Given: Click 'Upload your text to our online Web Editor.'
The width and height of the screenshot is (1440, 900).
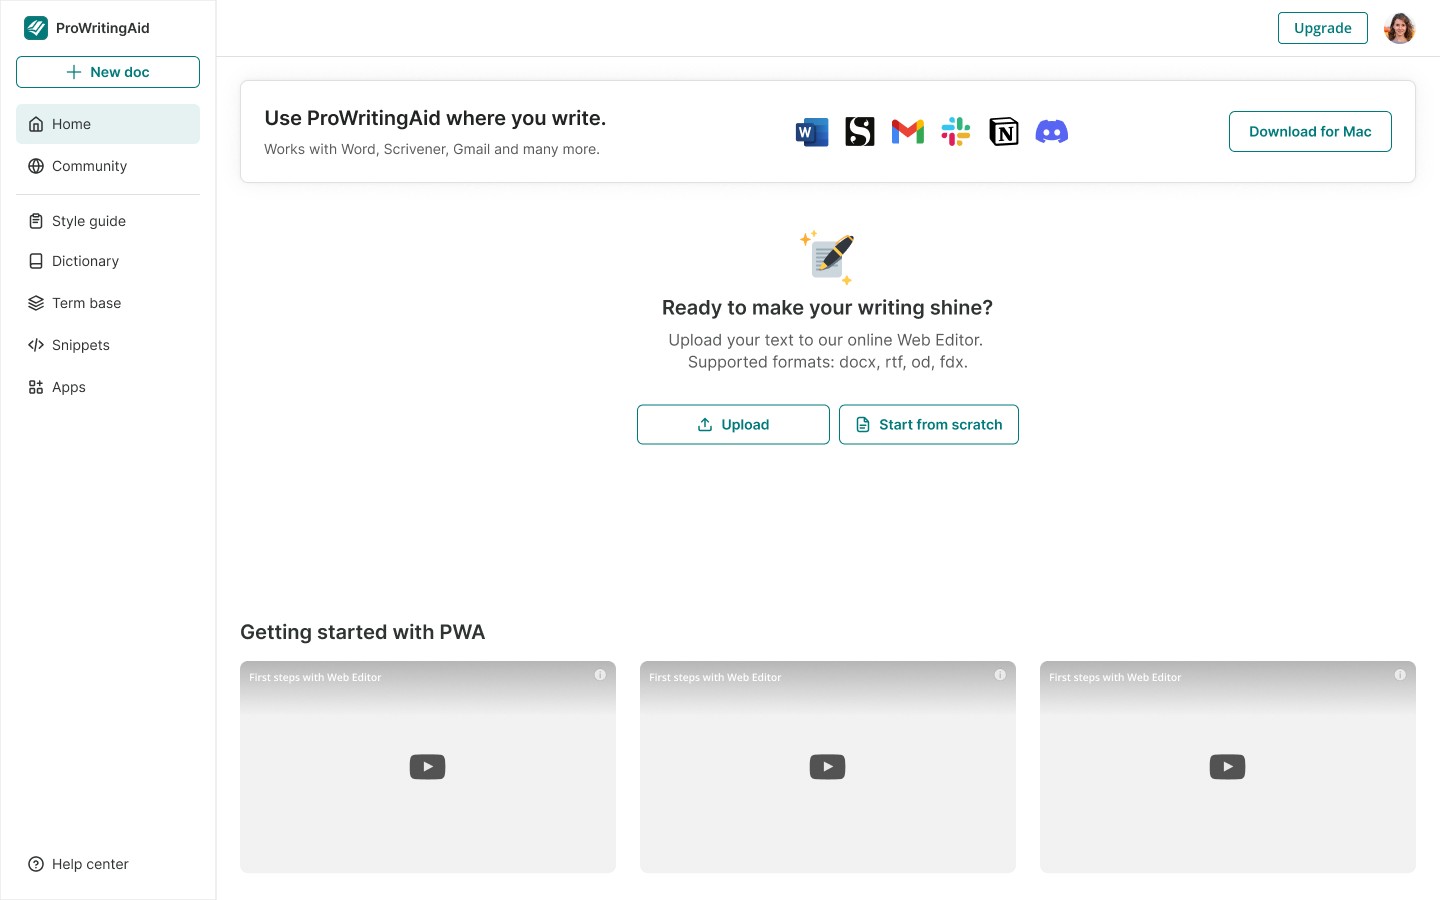Looking at the screenshot, I should 826,340.
